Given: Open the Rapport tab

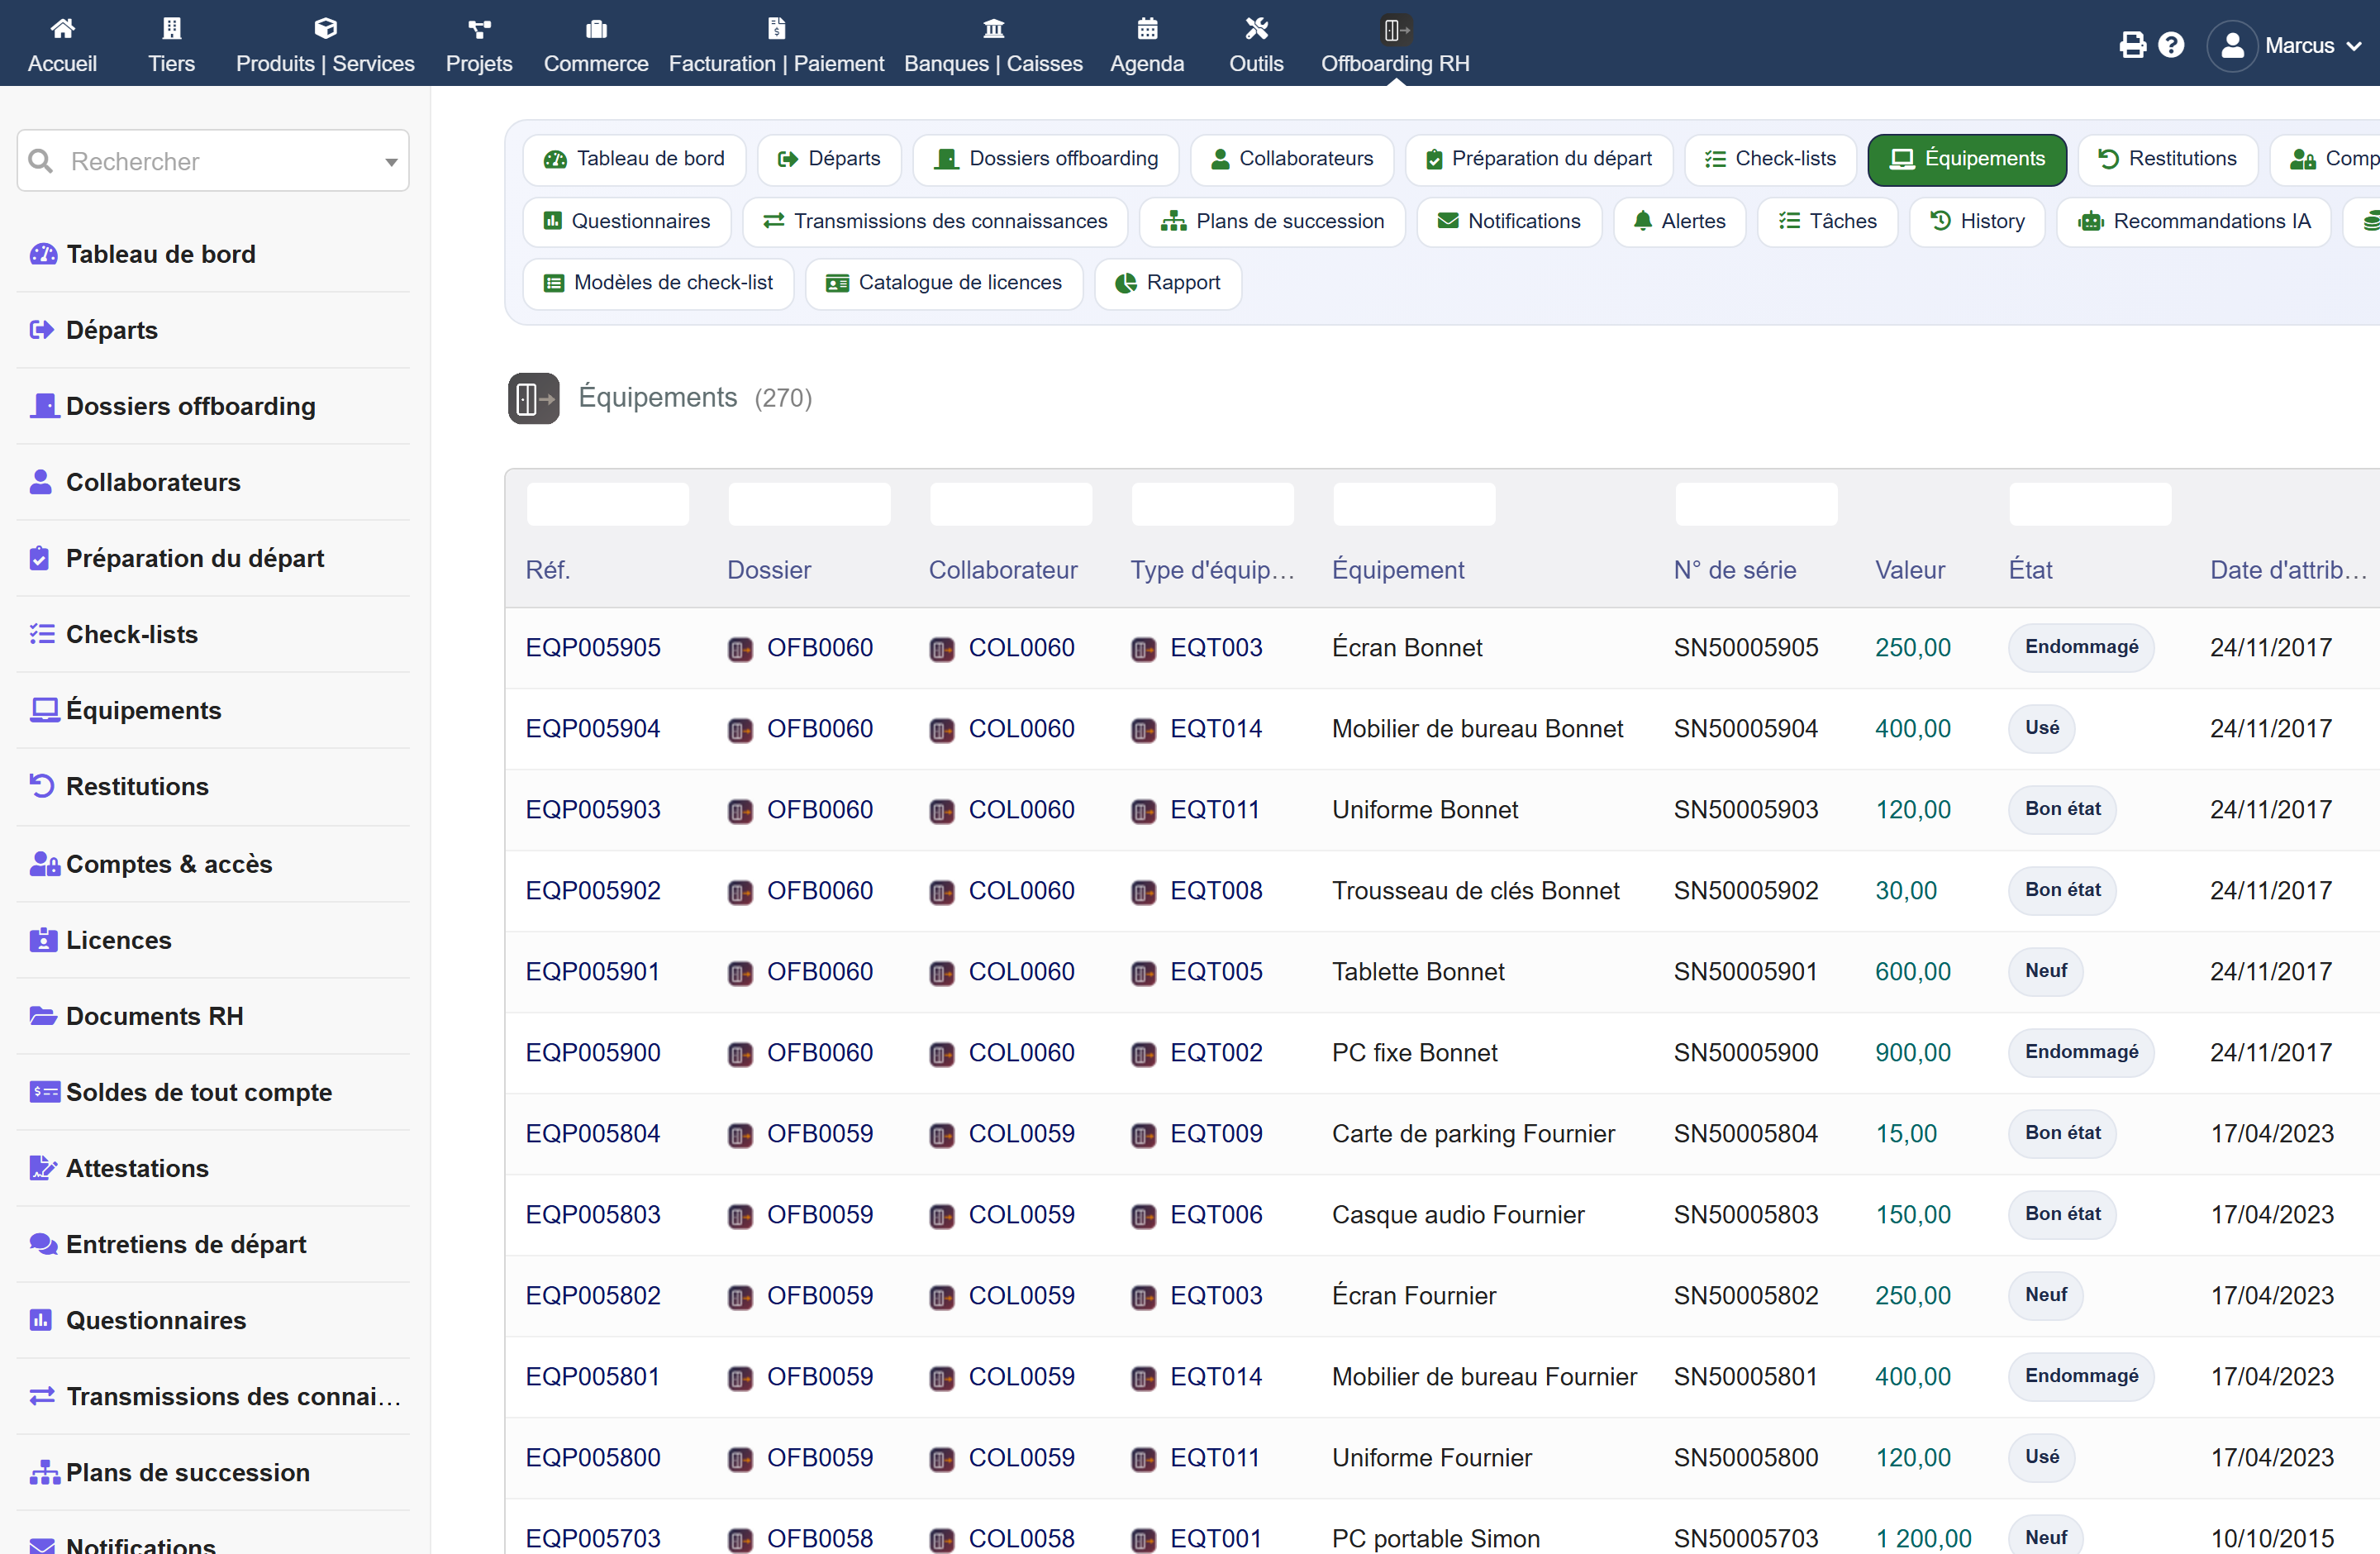Looking at the screenshot, I should click(1168, 283).
